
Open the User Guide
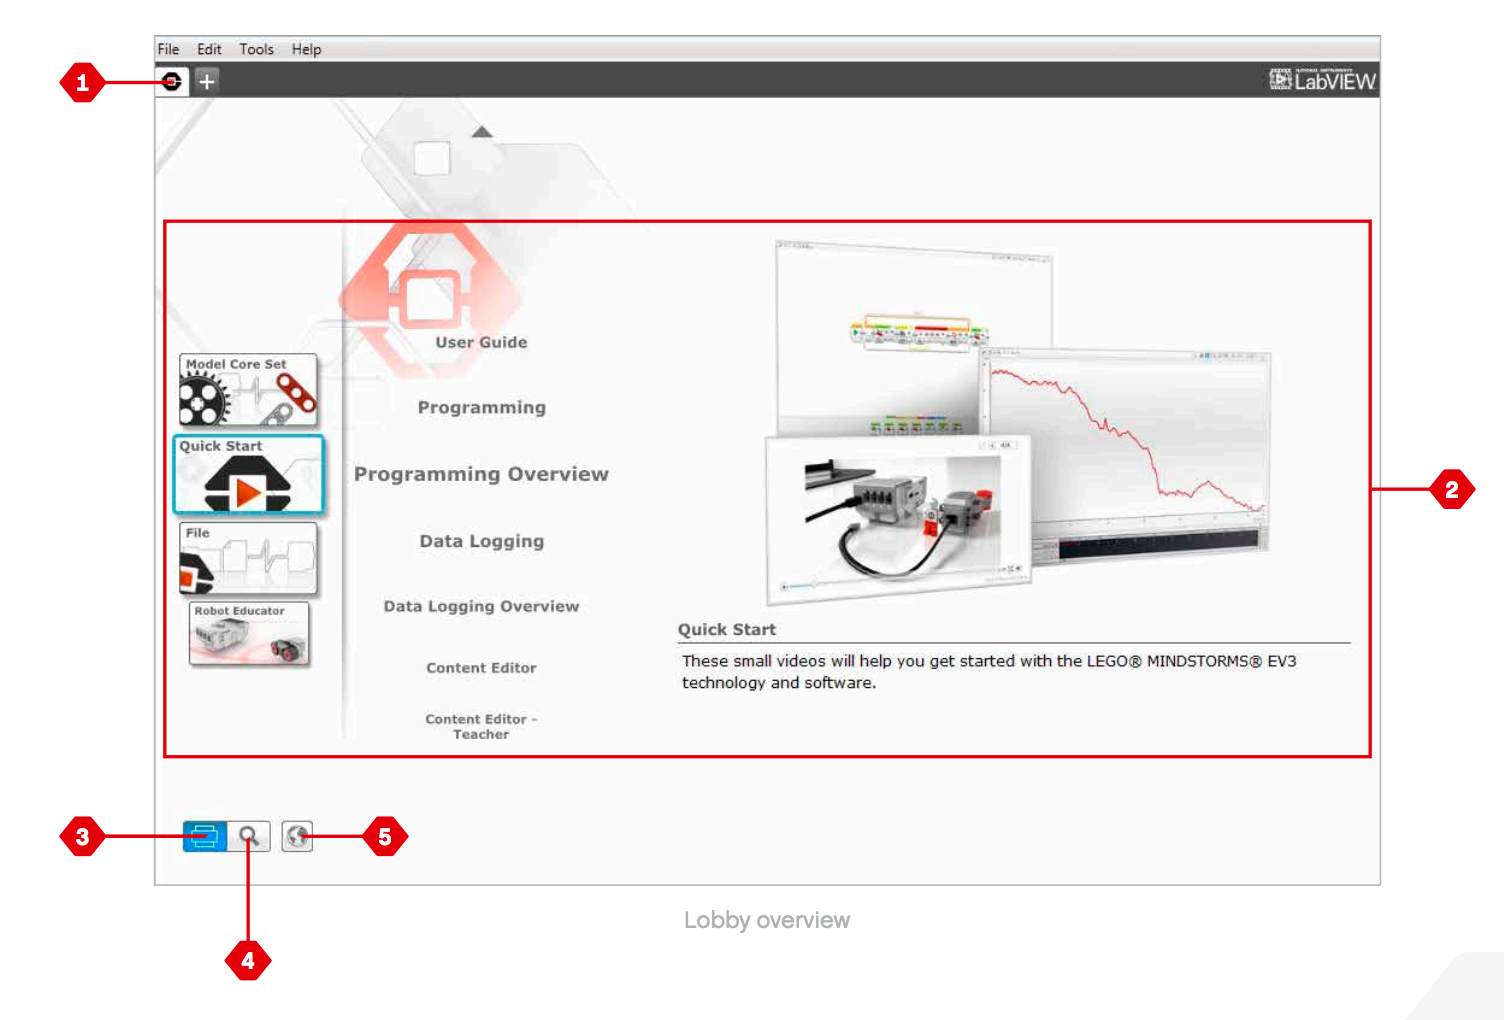481,341
